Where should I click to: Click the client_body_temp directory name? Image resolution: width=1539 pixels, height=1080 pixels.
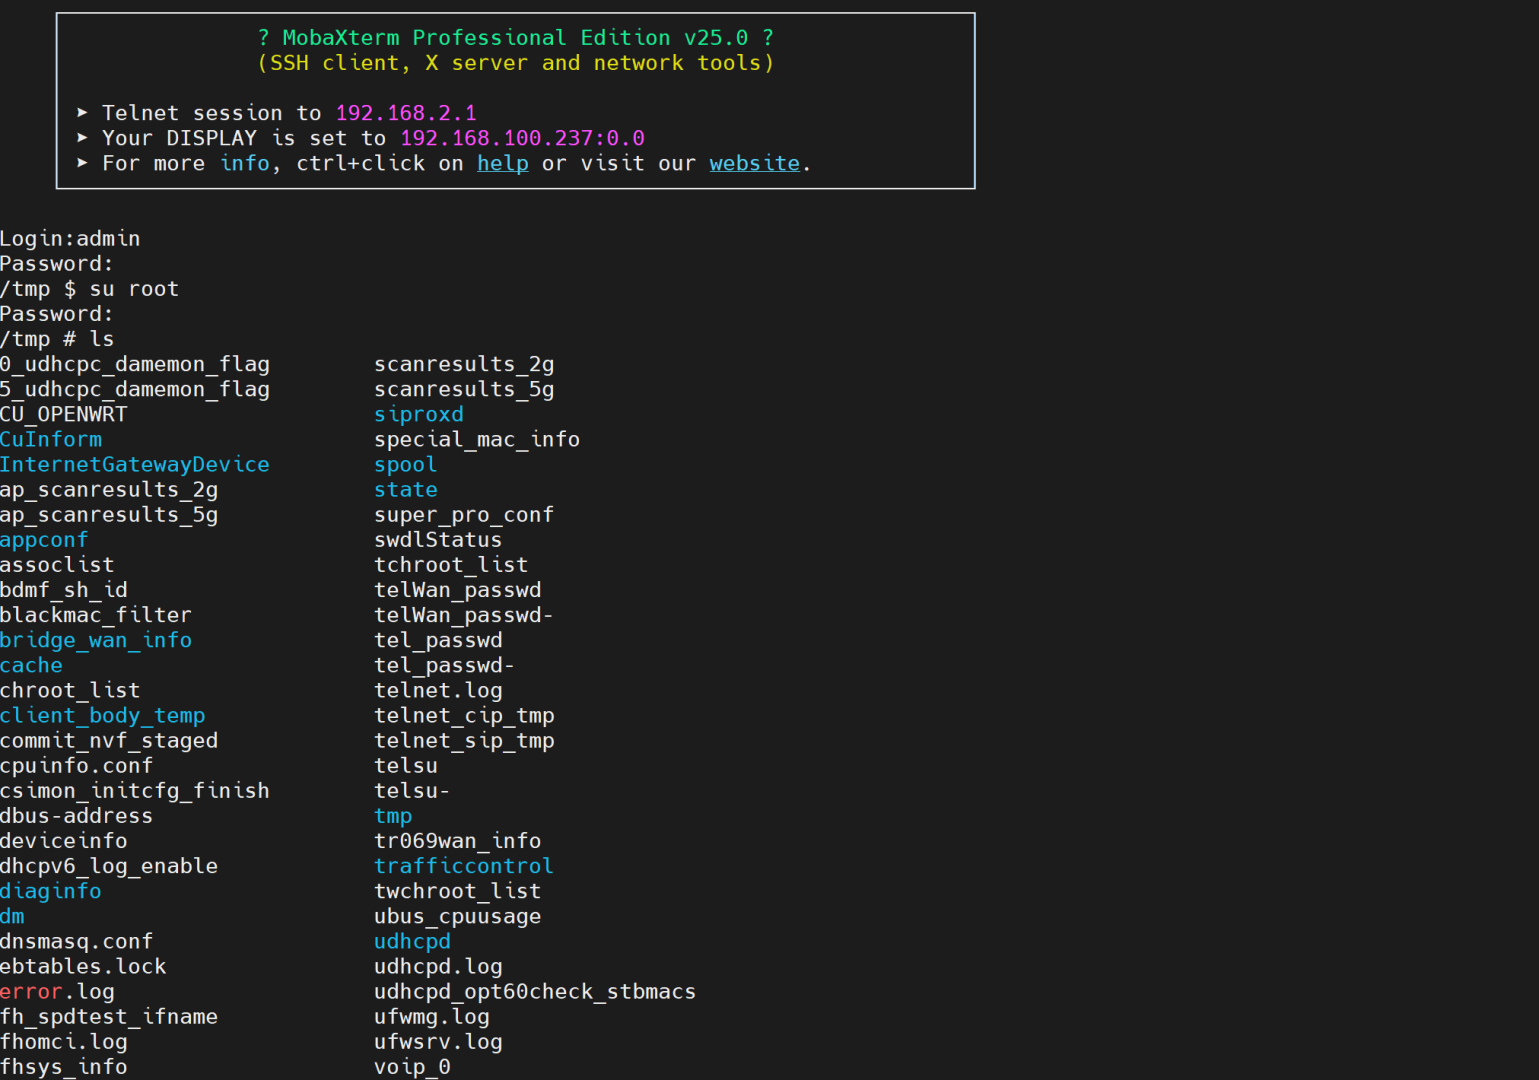pos(103,716)
